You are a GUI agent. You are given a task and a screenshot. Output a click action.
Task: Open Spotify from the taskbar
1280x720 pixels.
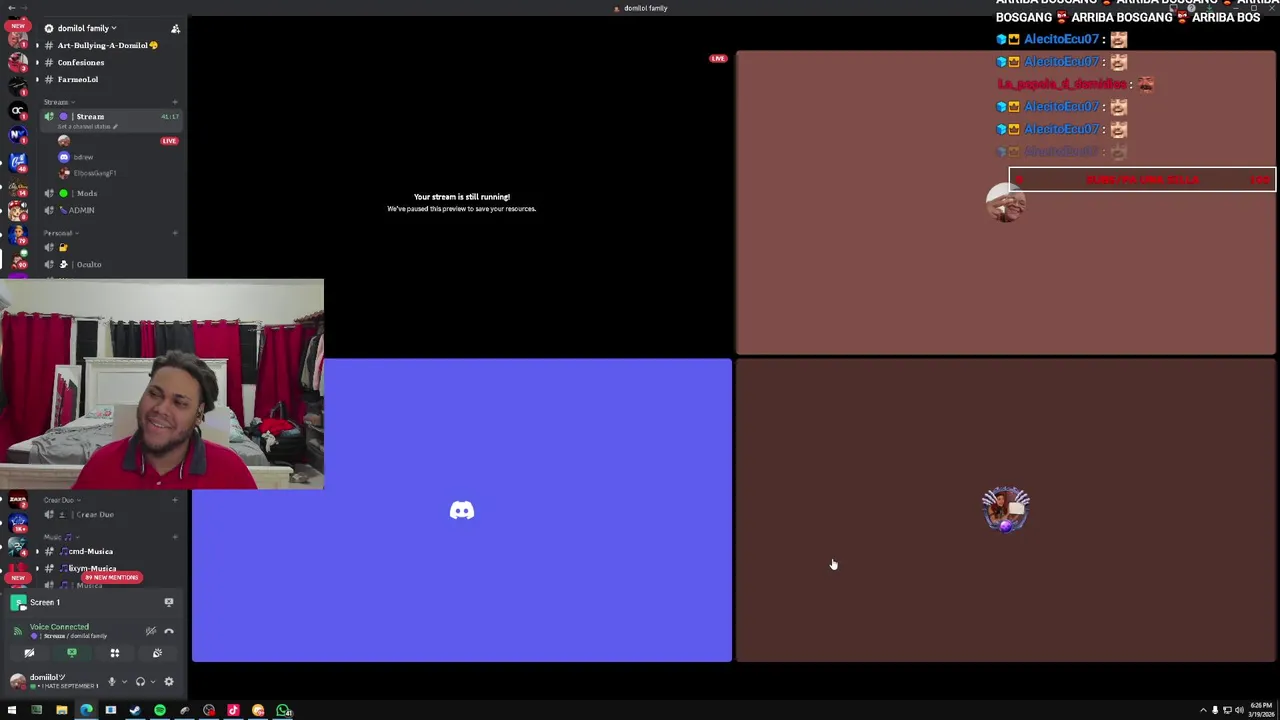click(x=159, y=710)
